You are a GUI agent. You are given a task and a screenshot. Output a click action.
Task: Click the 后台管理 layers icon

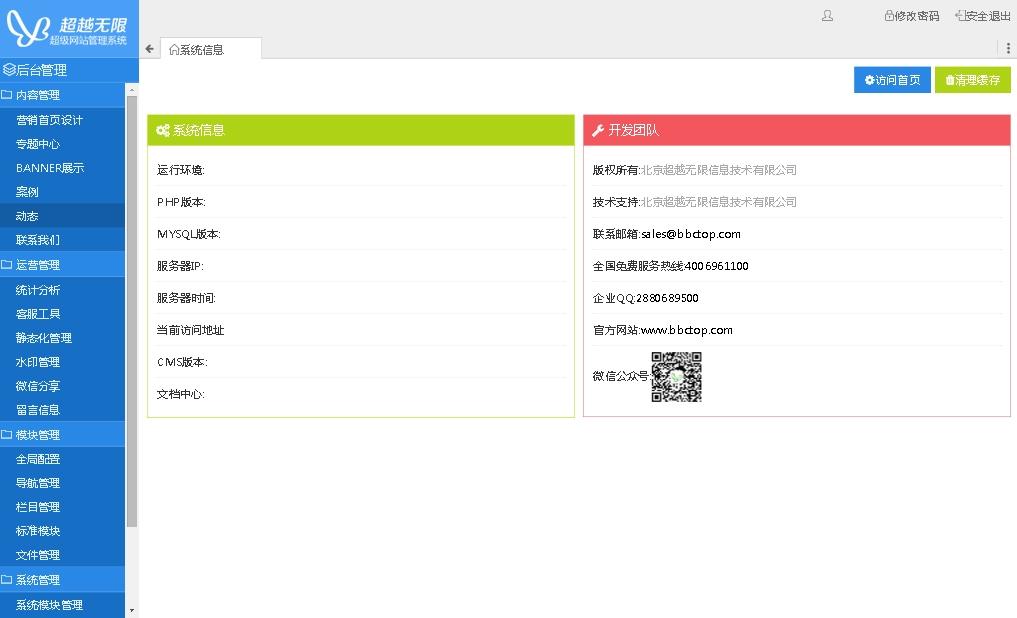pyautogui.click(x=9, y=70)
